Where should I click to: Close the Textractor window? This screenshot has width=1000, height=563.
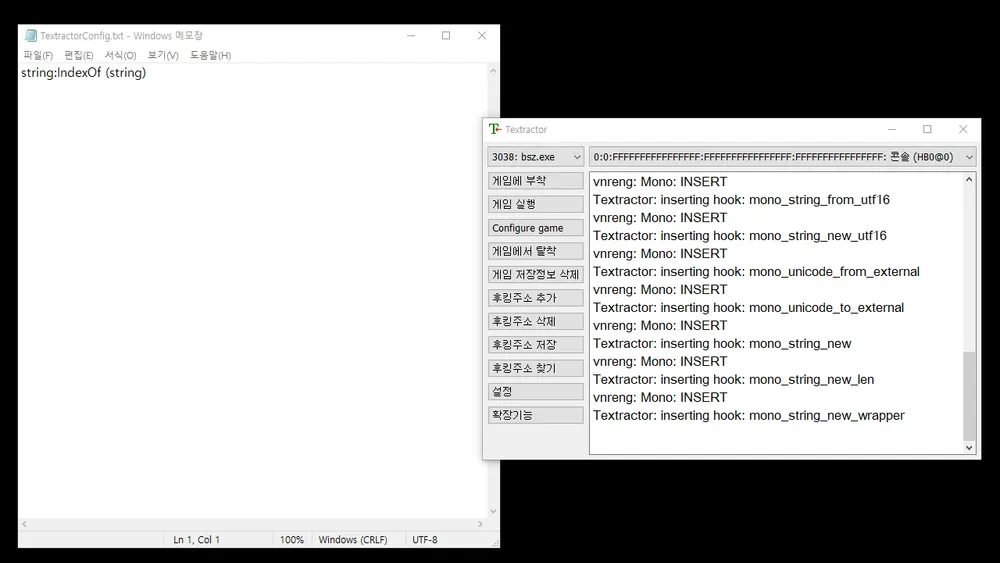pyautogui.click(x=963, y=129)
